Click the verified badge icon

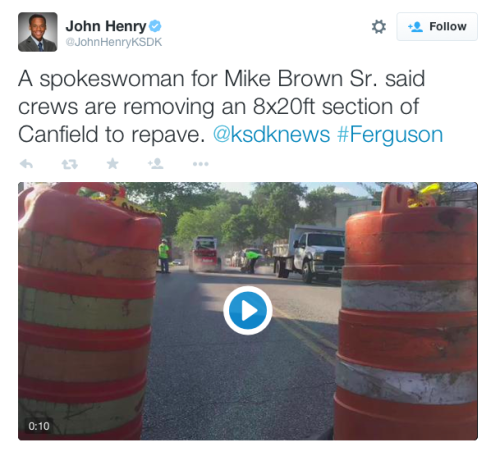coord(155,26)
